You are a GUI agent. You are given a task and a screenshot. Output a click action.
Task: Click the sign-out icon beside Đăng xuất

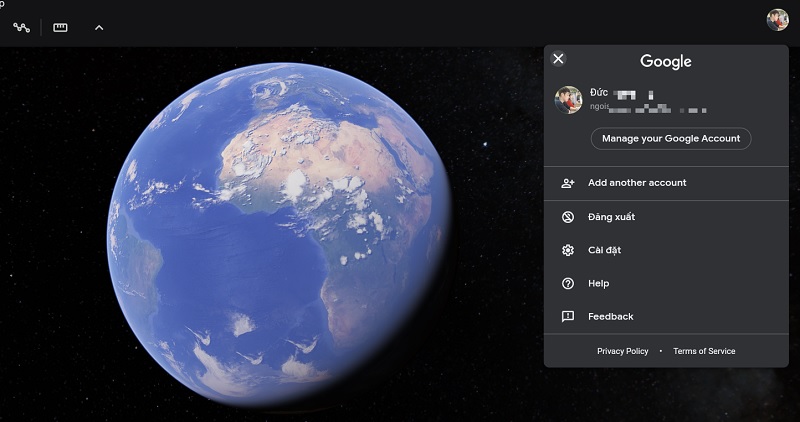click(x=568, y=217)
